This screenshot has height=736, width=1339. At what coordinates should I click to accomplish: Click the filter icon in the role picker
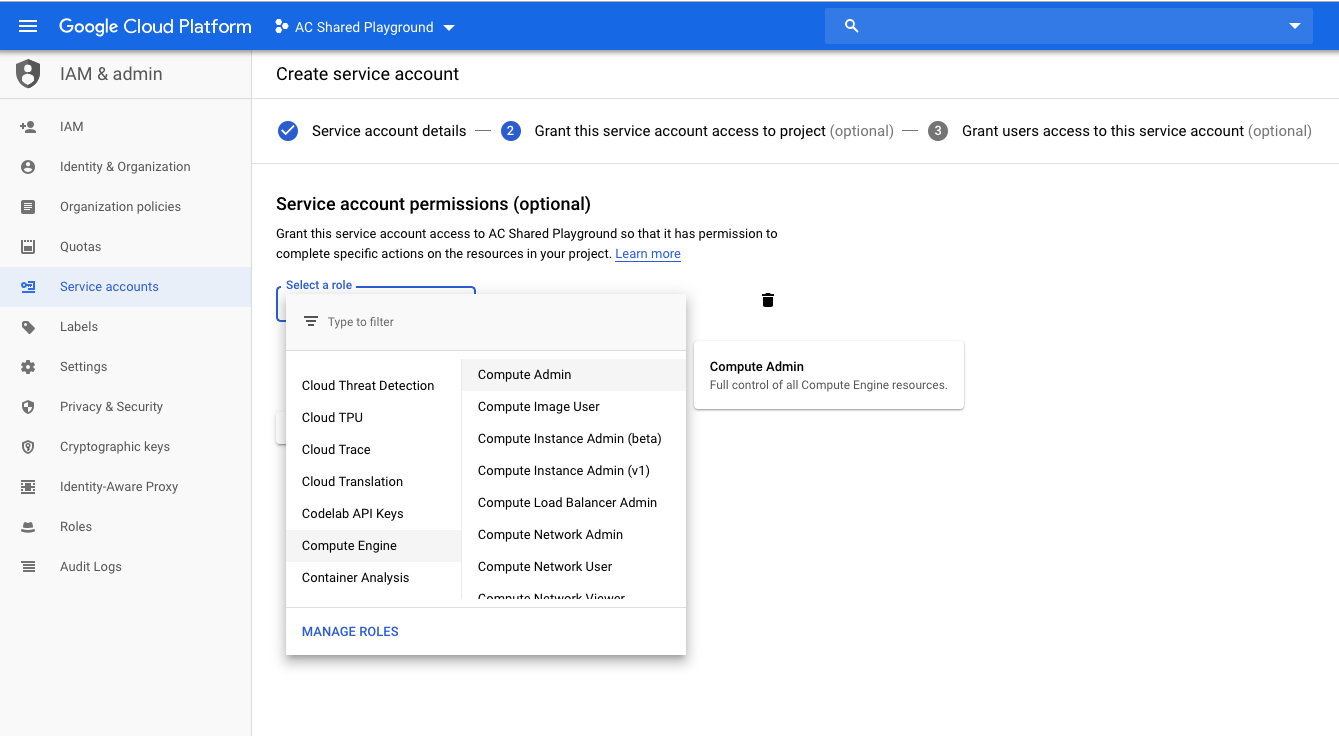click(311, 321)
